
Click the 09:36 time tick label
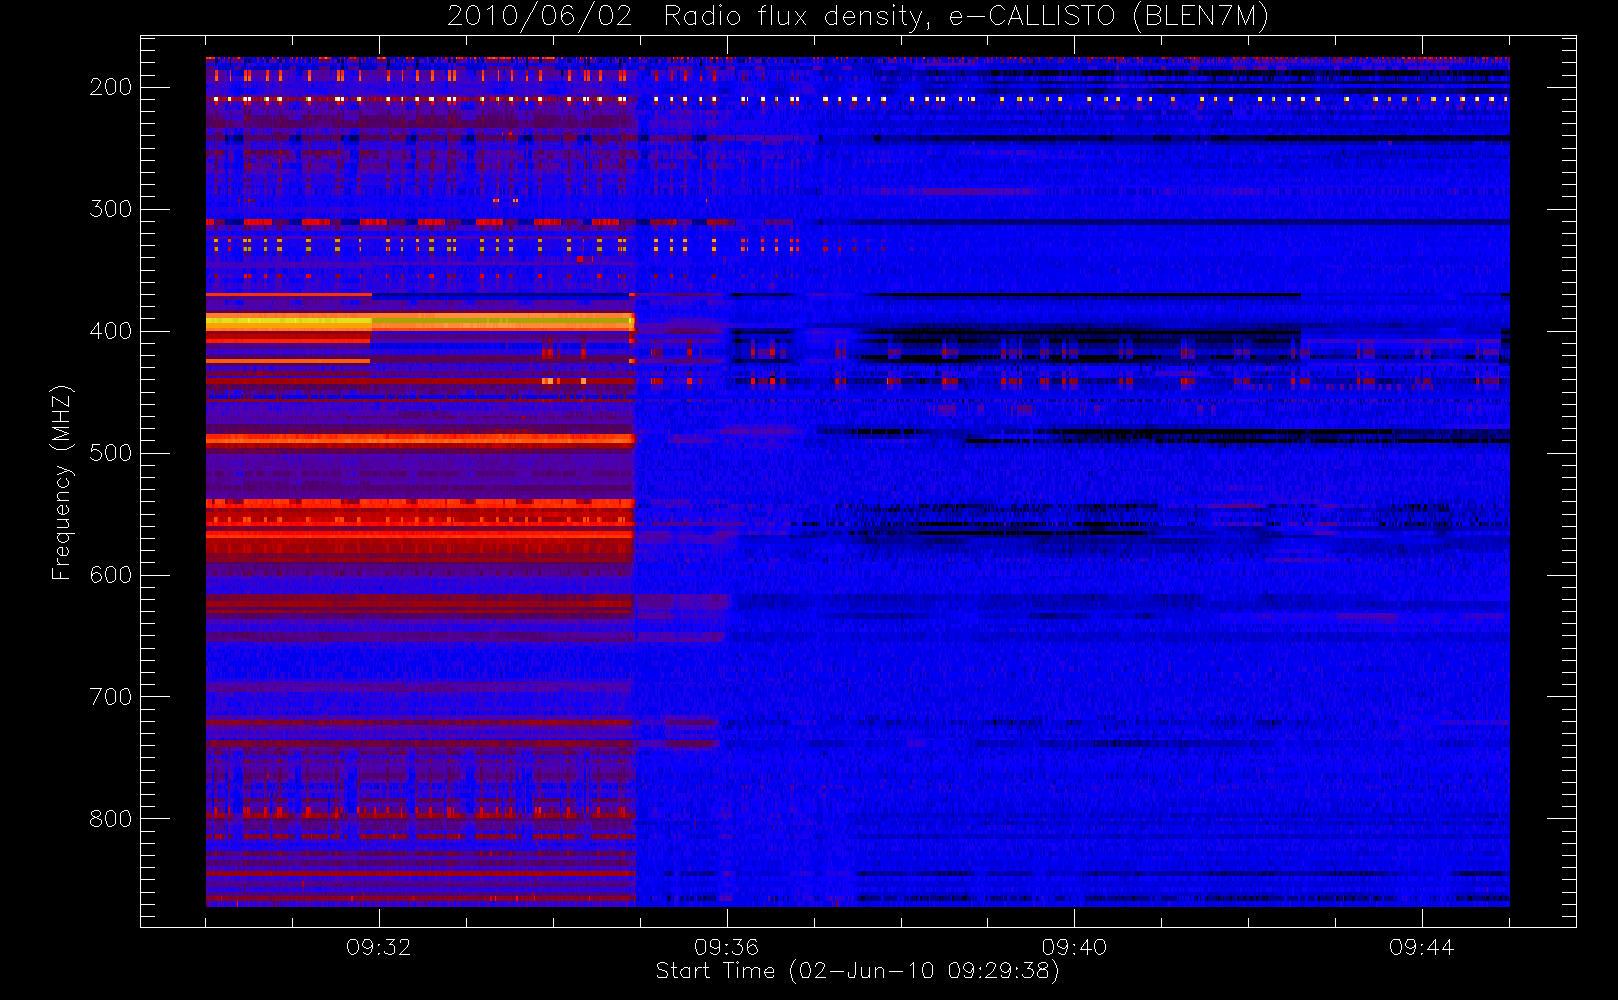tap(726, 947)
